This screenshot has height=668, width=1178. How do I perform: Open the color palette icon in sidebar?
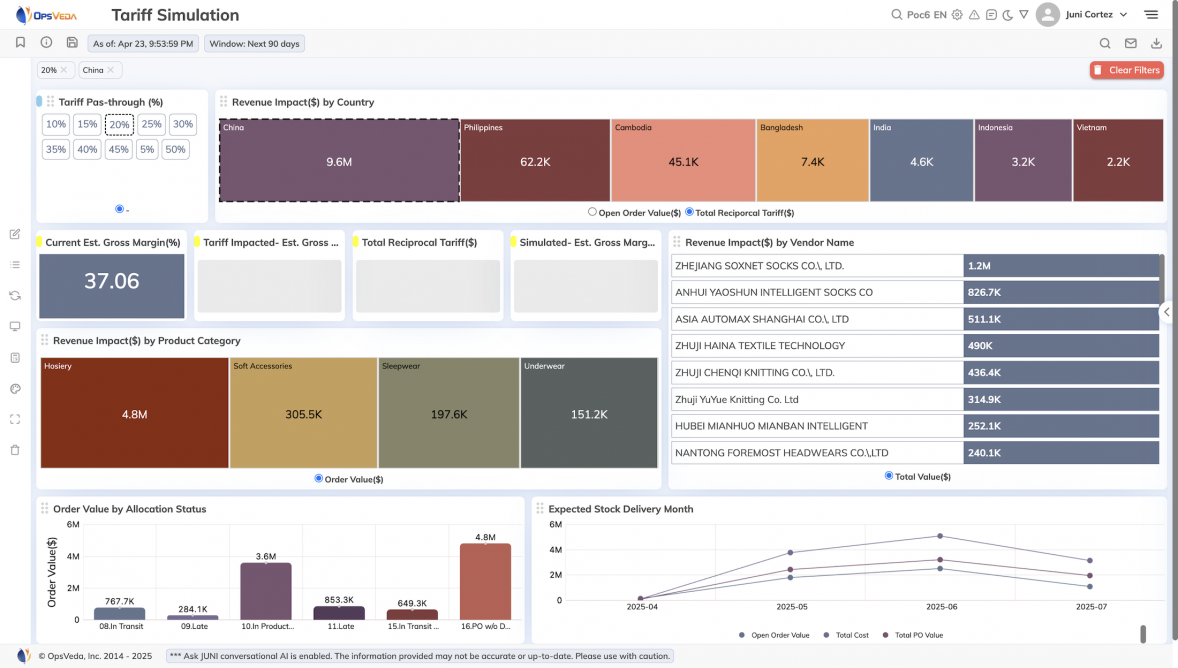coord(15,389)
